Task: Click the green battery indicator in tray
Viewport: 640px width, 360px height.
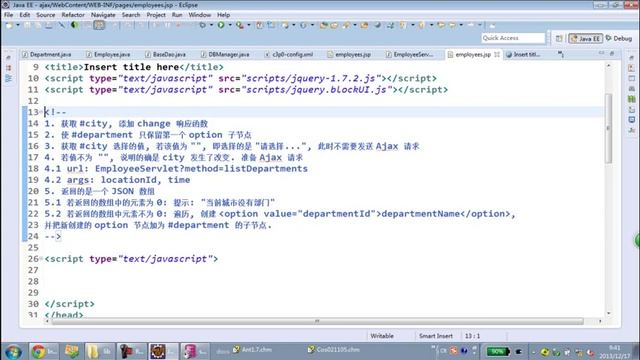Action: coord(497,351)
